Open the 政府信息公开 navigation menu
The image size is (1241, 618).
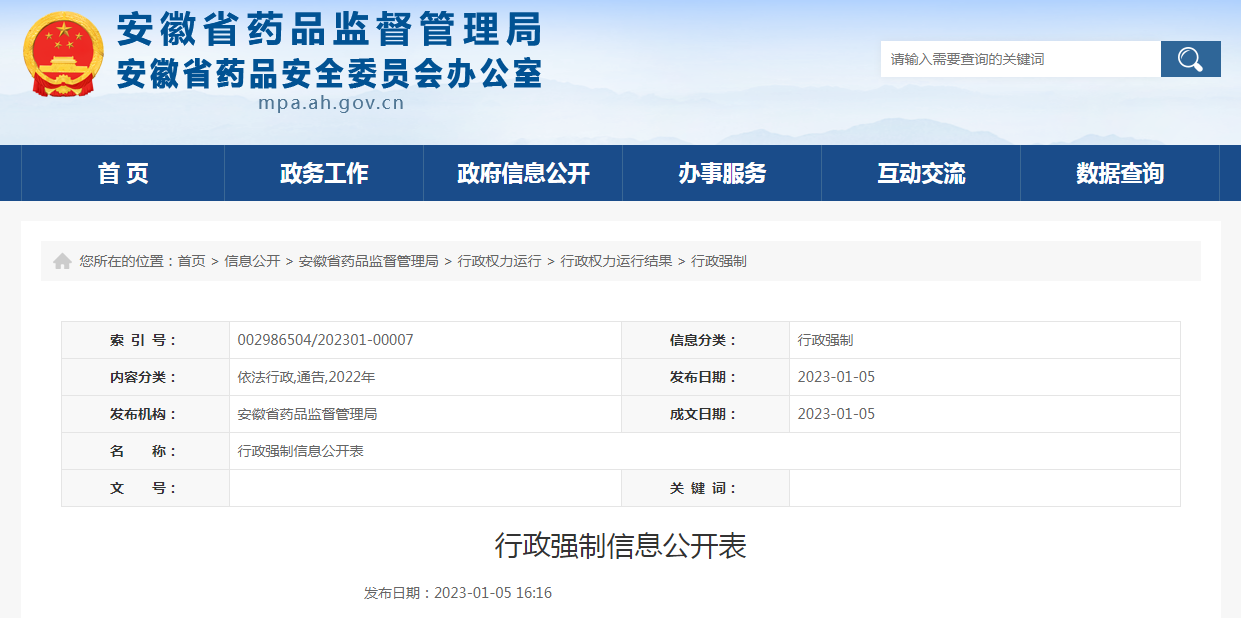tap(523, 173)
